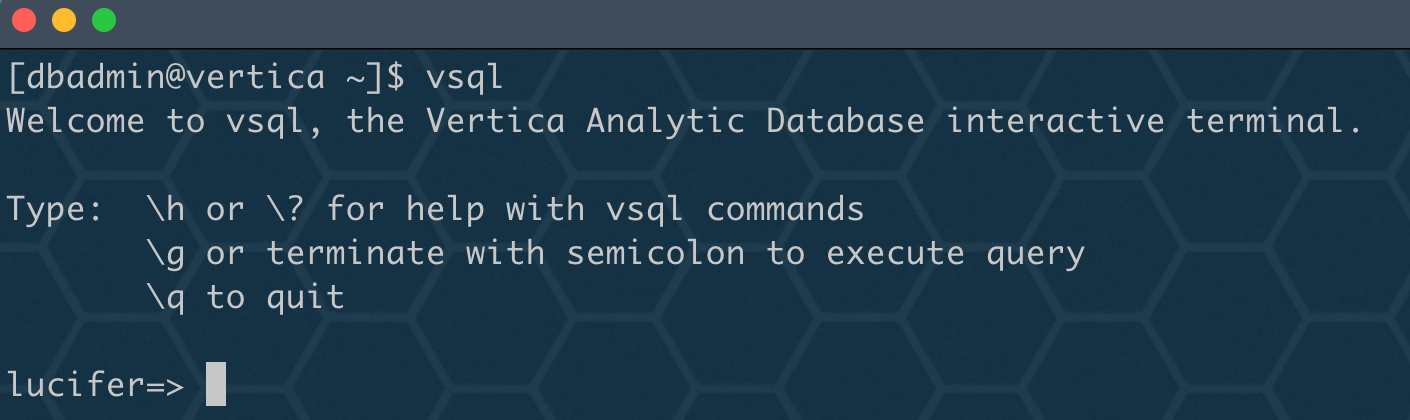The width and height of the screenshot is (1410, 420).
Task: Click the word Database in welcome line
Action: (x=846, y=122)
